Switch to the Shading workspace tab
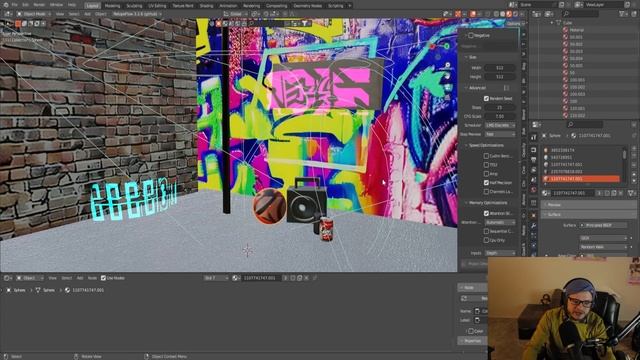 click(x=206, y=6)
